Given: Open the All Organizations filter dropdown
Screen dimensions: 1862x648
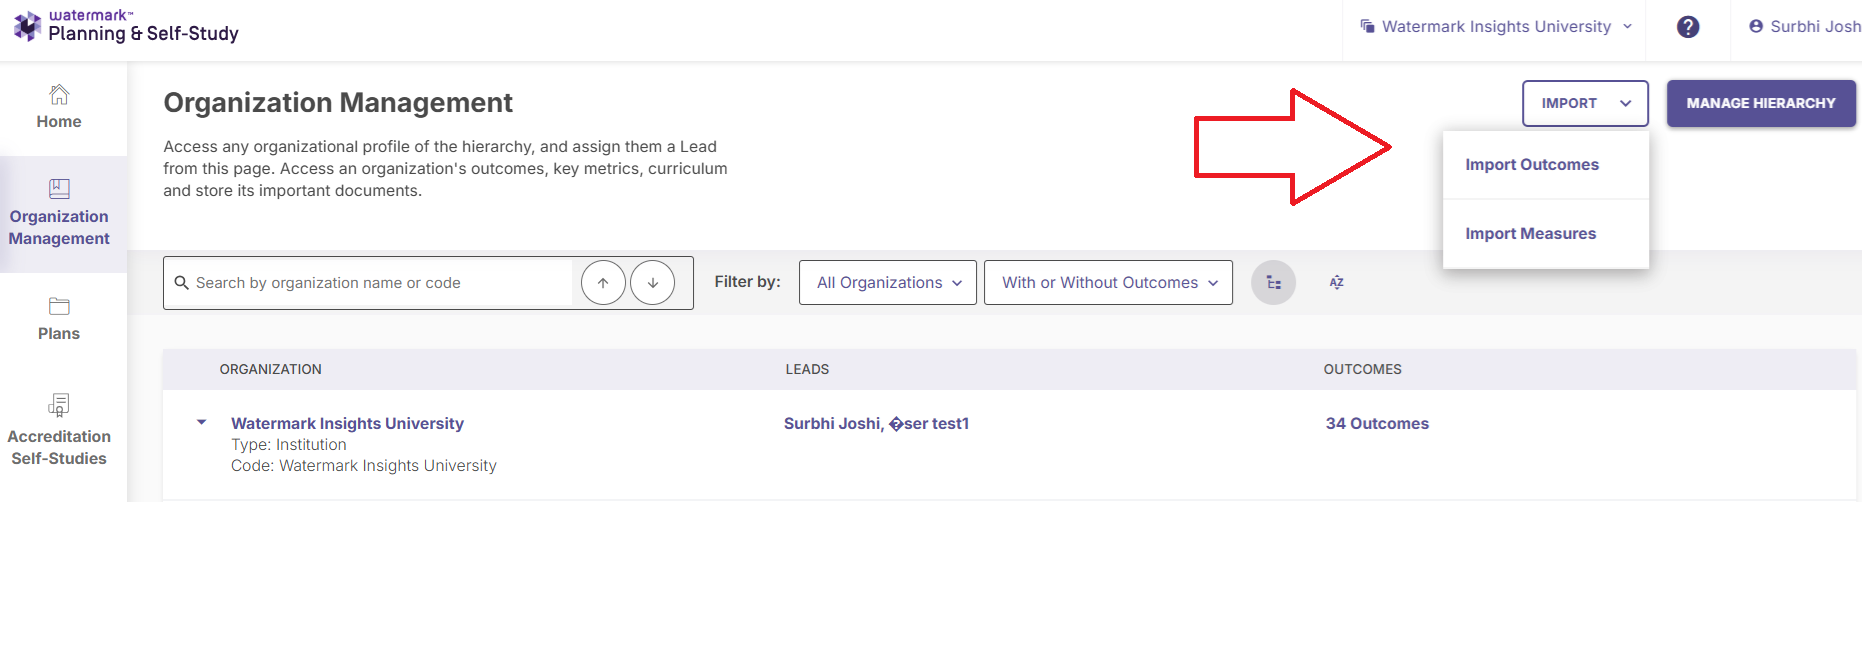Looking at the screenshot, I should [x=887, y=283].
